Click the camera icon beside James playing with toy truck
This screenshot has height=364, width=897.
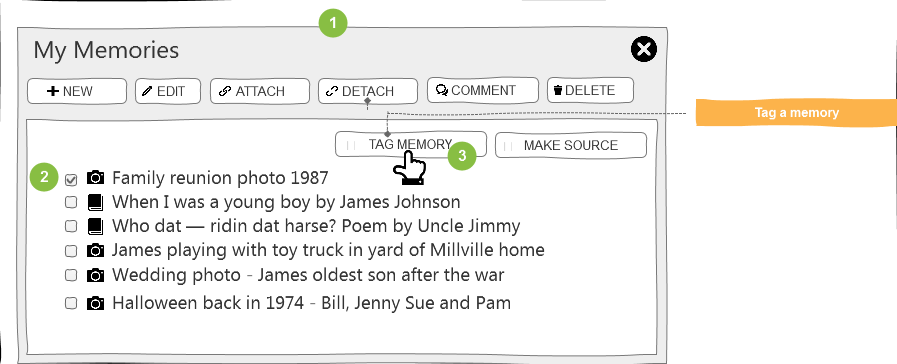tap(96, 251)
